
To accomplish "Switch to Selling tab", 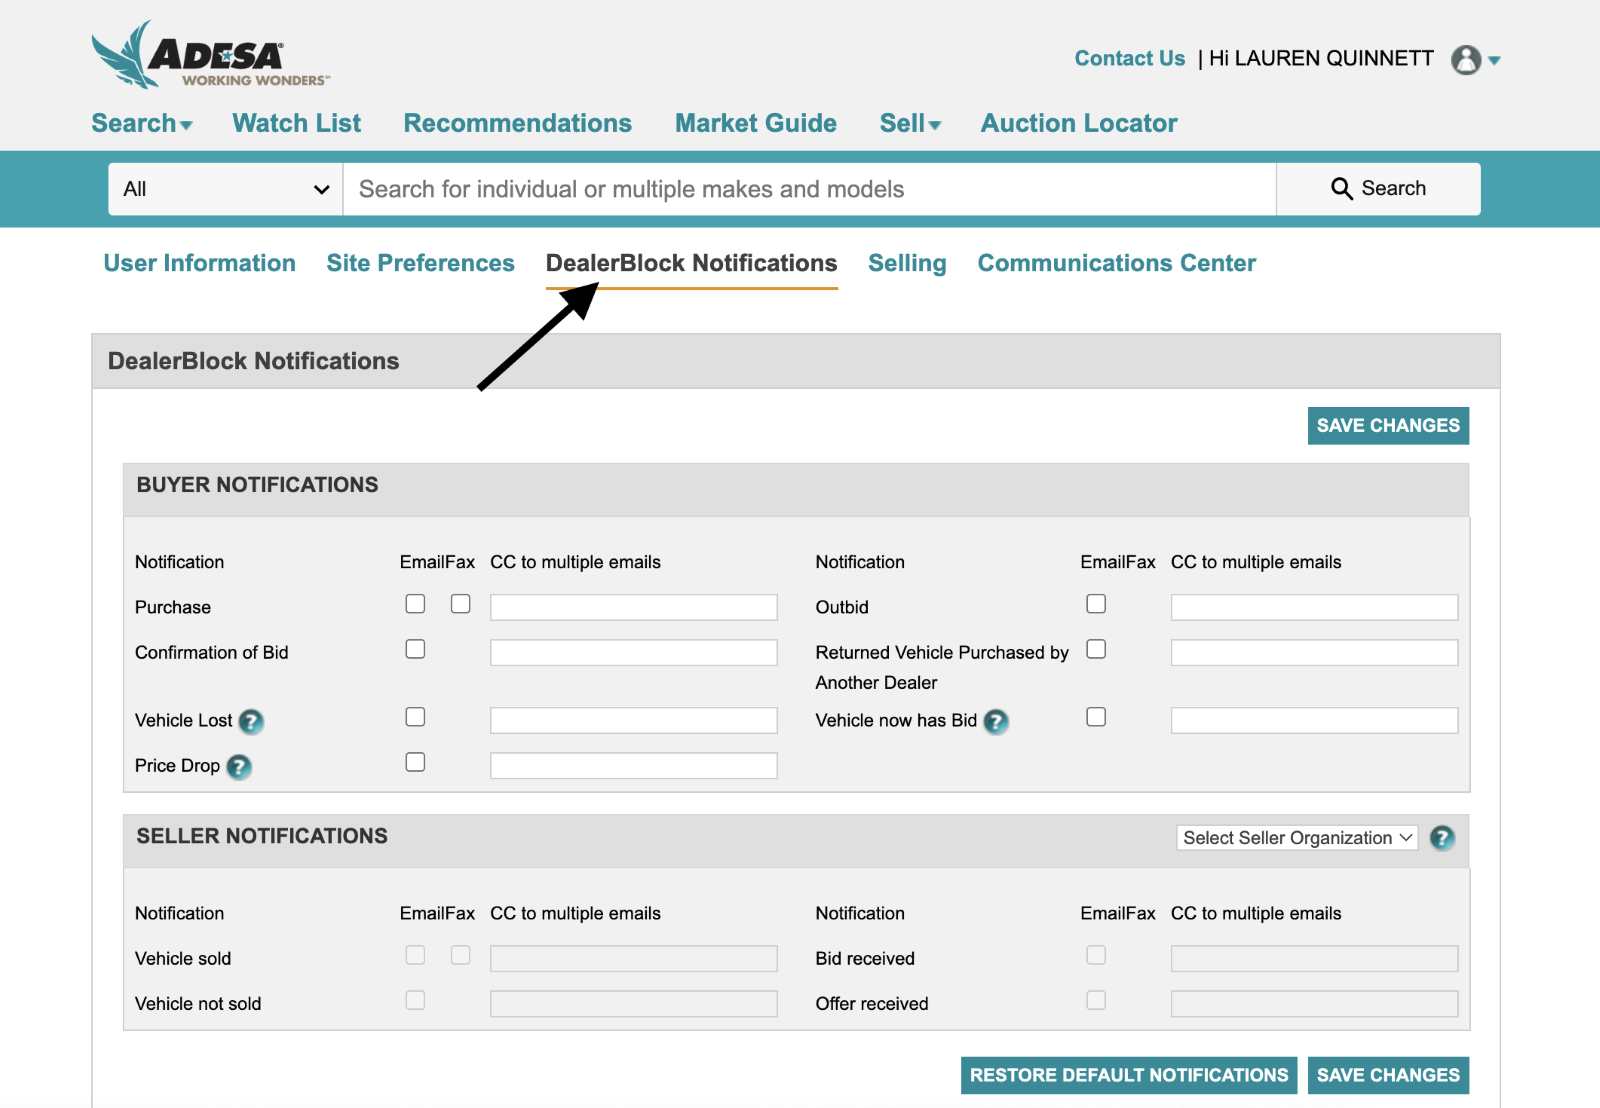I will click(x=907, y=263).
